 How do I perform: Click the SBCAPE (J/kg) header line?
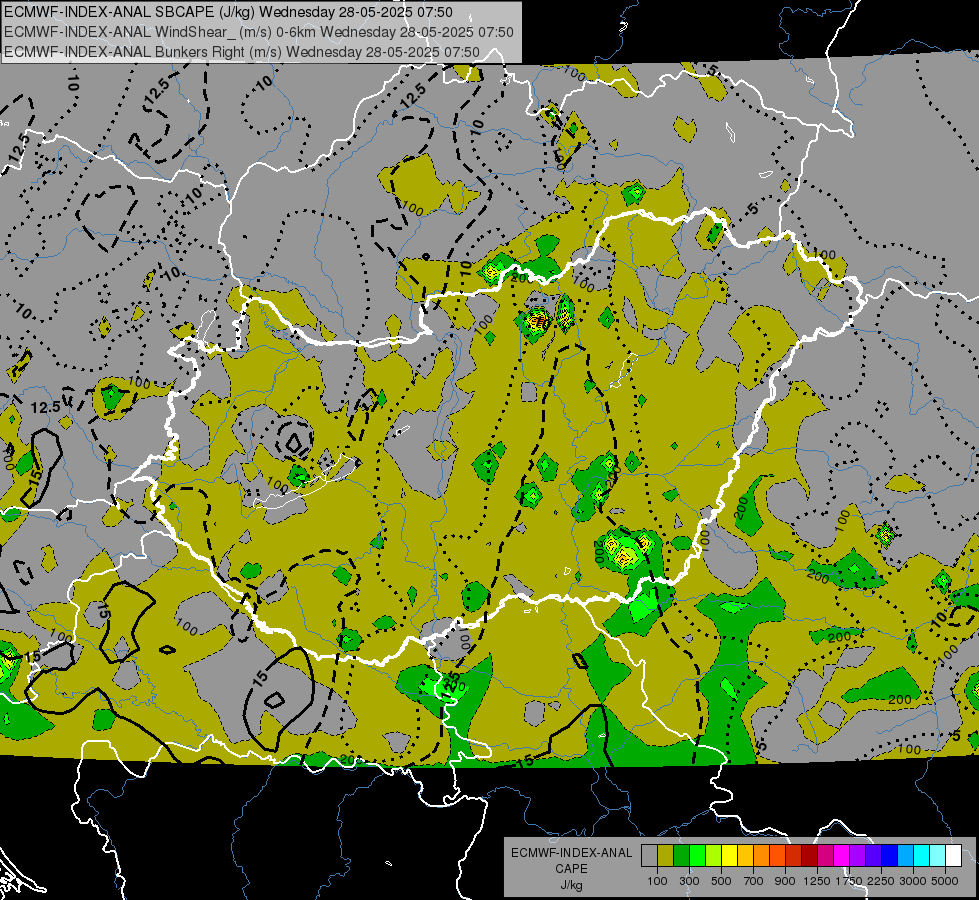coord(229,12)
